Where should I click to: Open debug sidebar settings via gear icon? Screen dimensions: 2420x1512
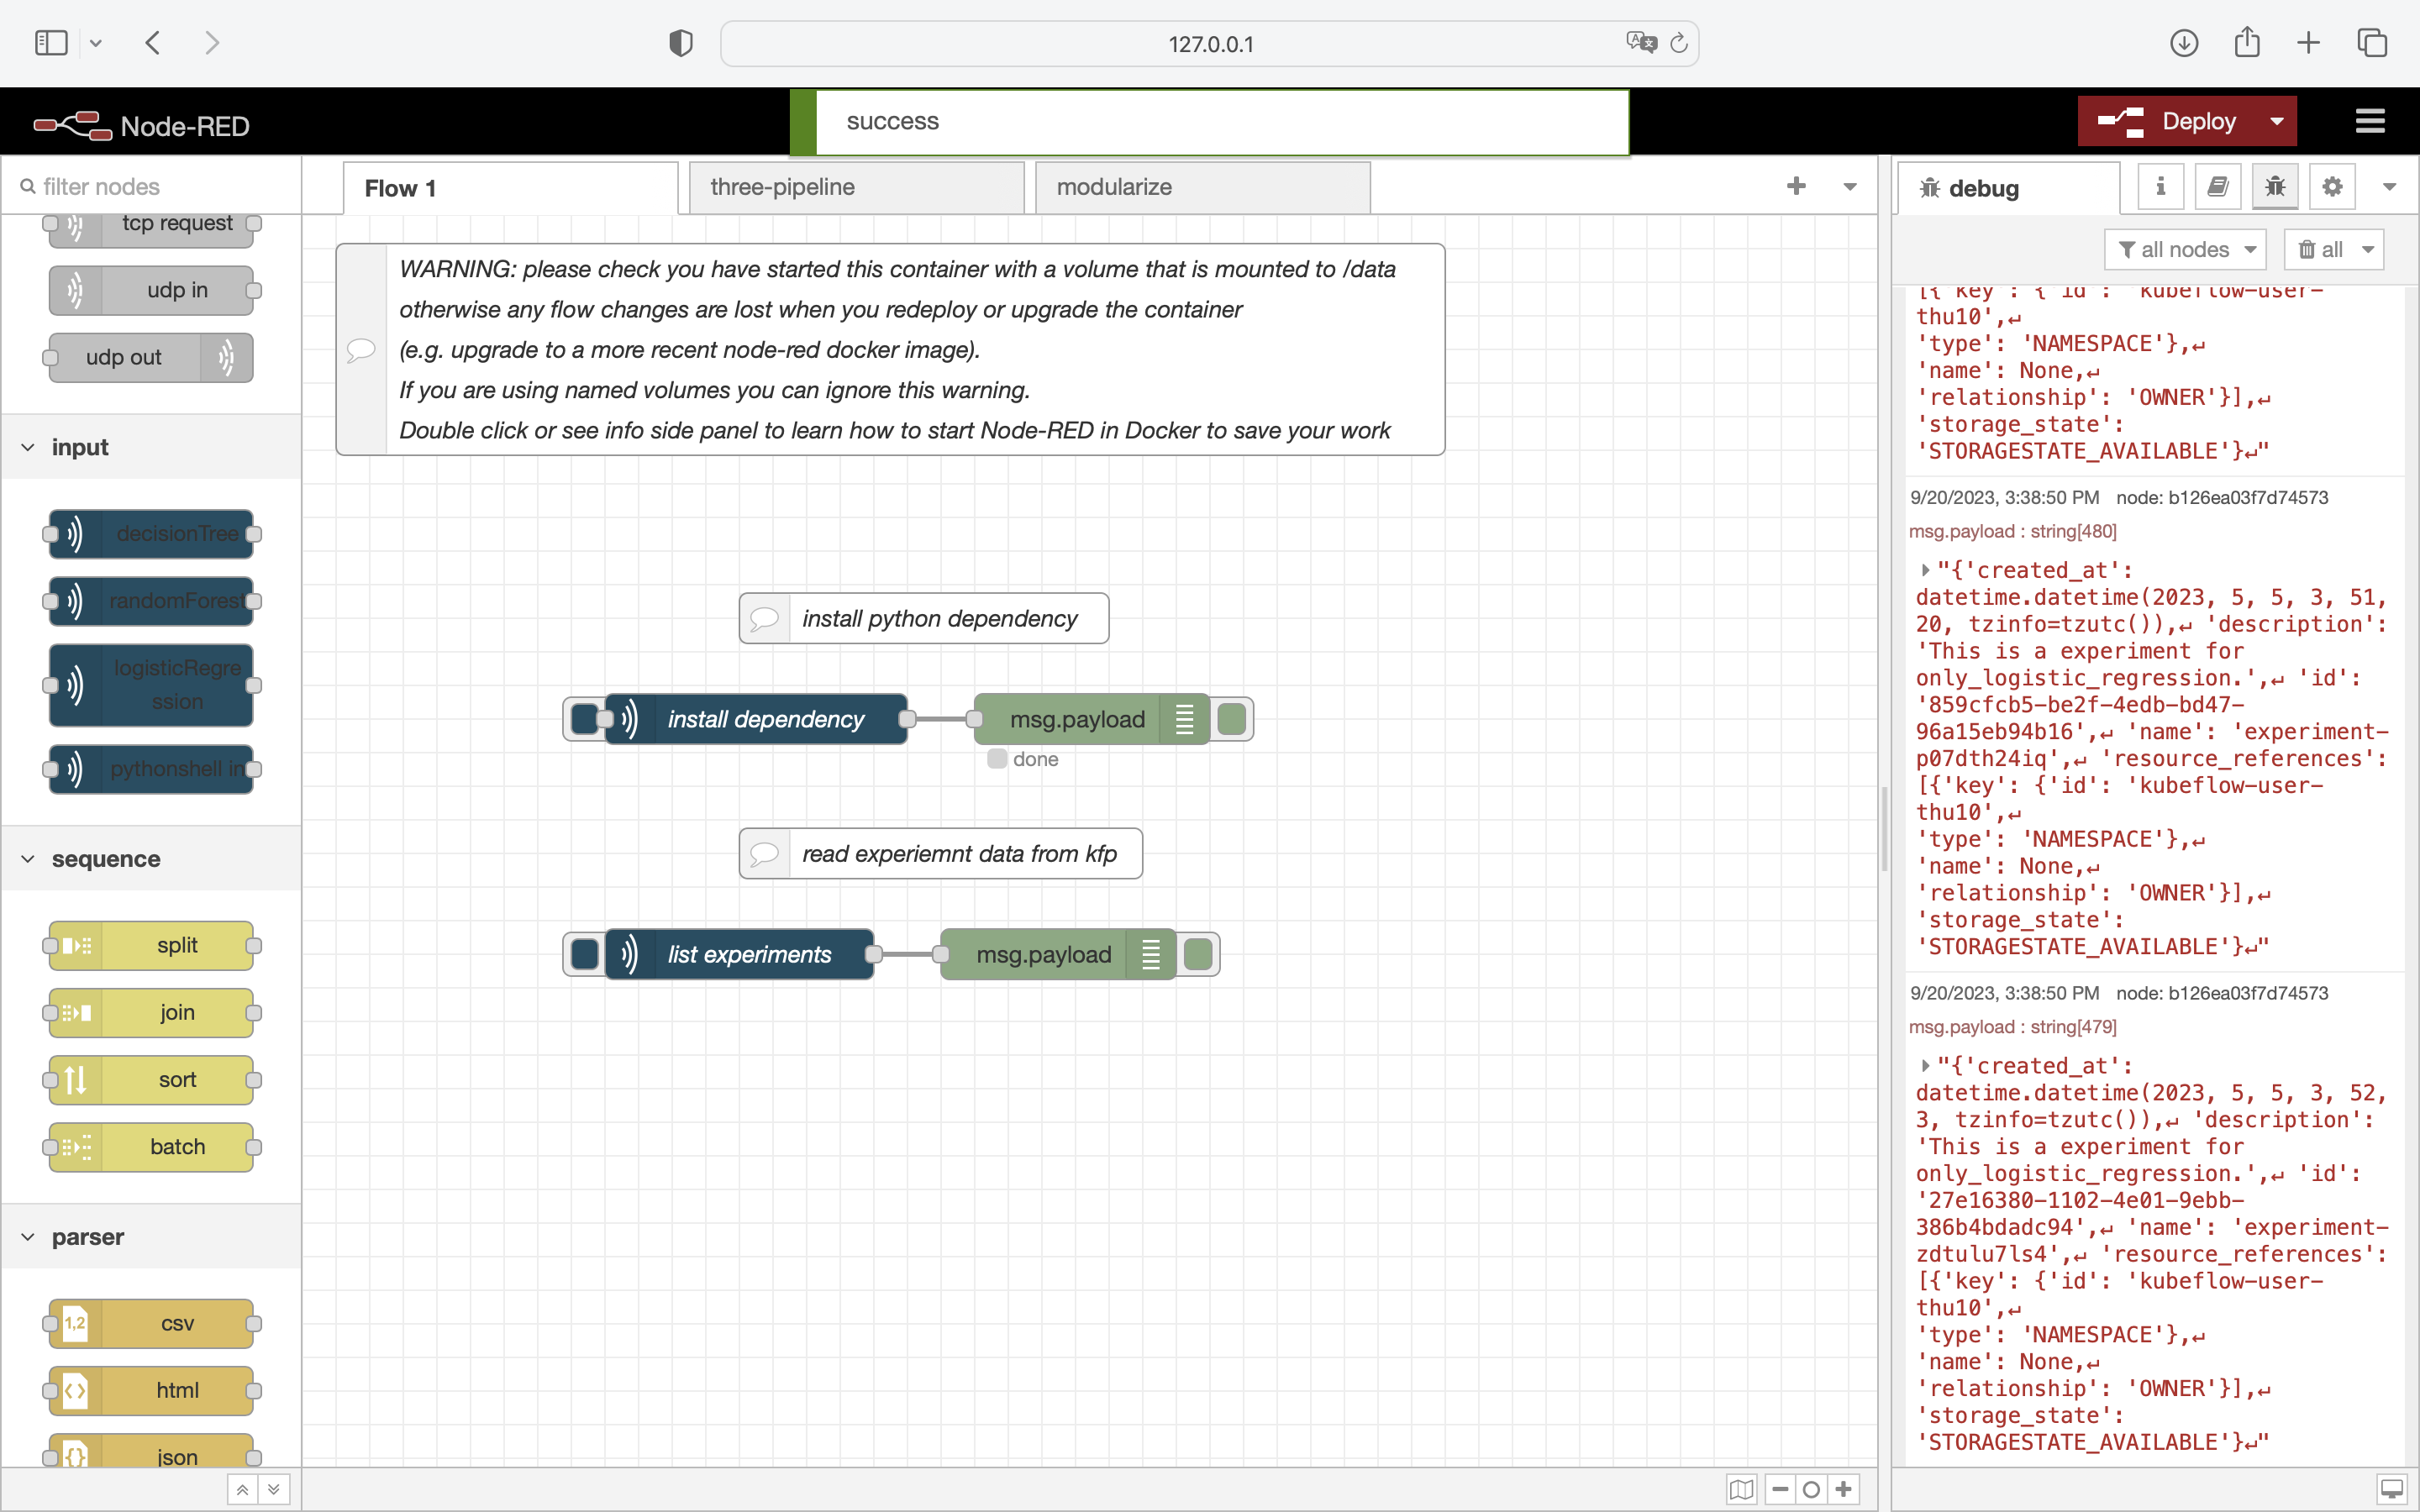(x=2332, y=186)
